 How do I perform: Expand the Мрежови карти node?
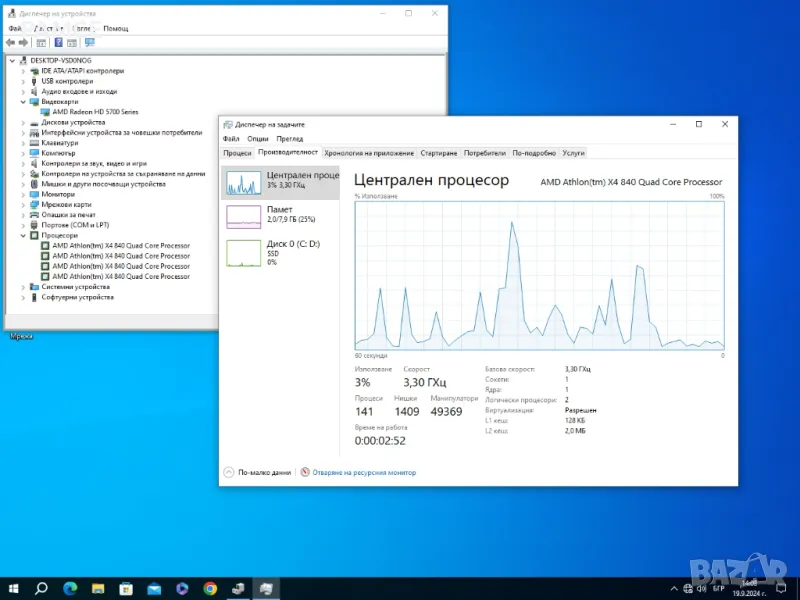[24, 204]
